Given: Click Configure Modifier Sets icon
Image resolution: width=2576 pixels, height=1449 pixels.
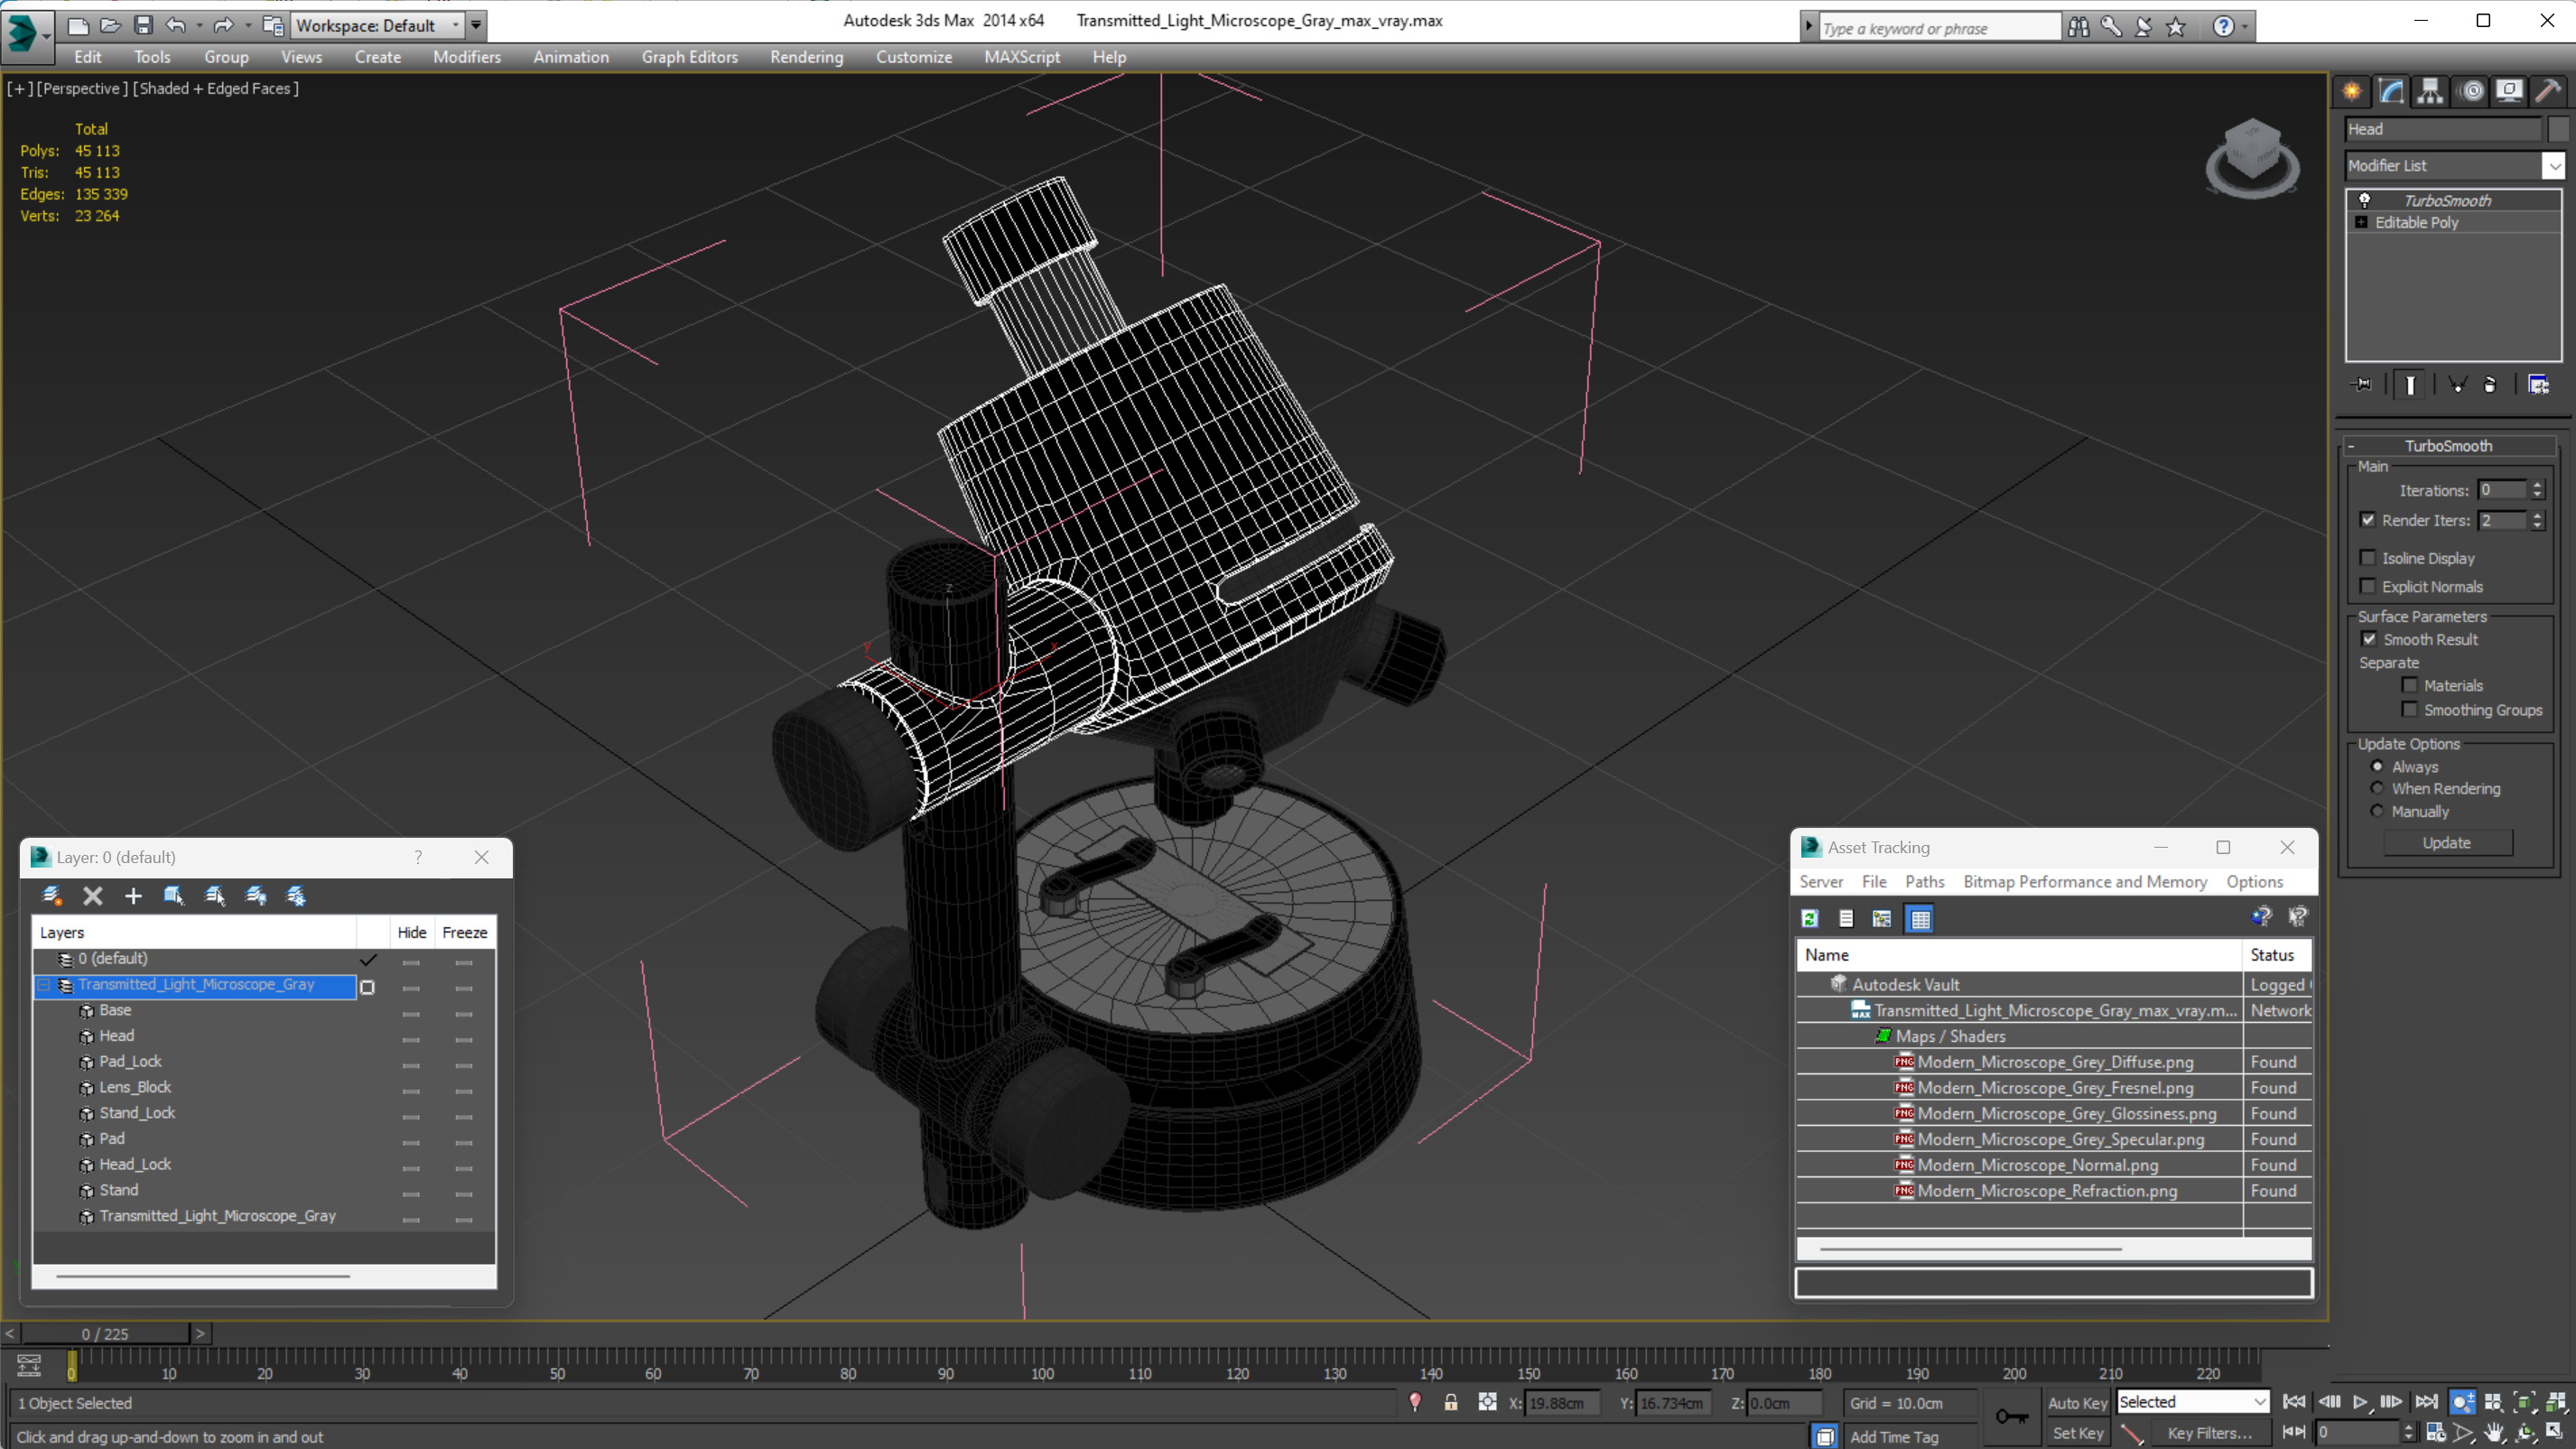Looking at the screenshot, I should coord(2538,385).
